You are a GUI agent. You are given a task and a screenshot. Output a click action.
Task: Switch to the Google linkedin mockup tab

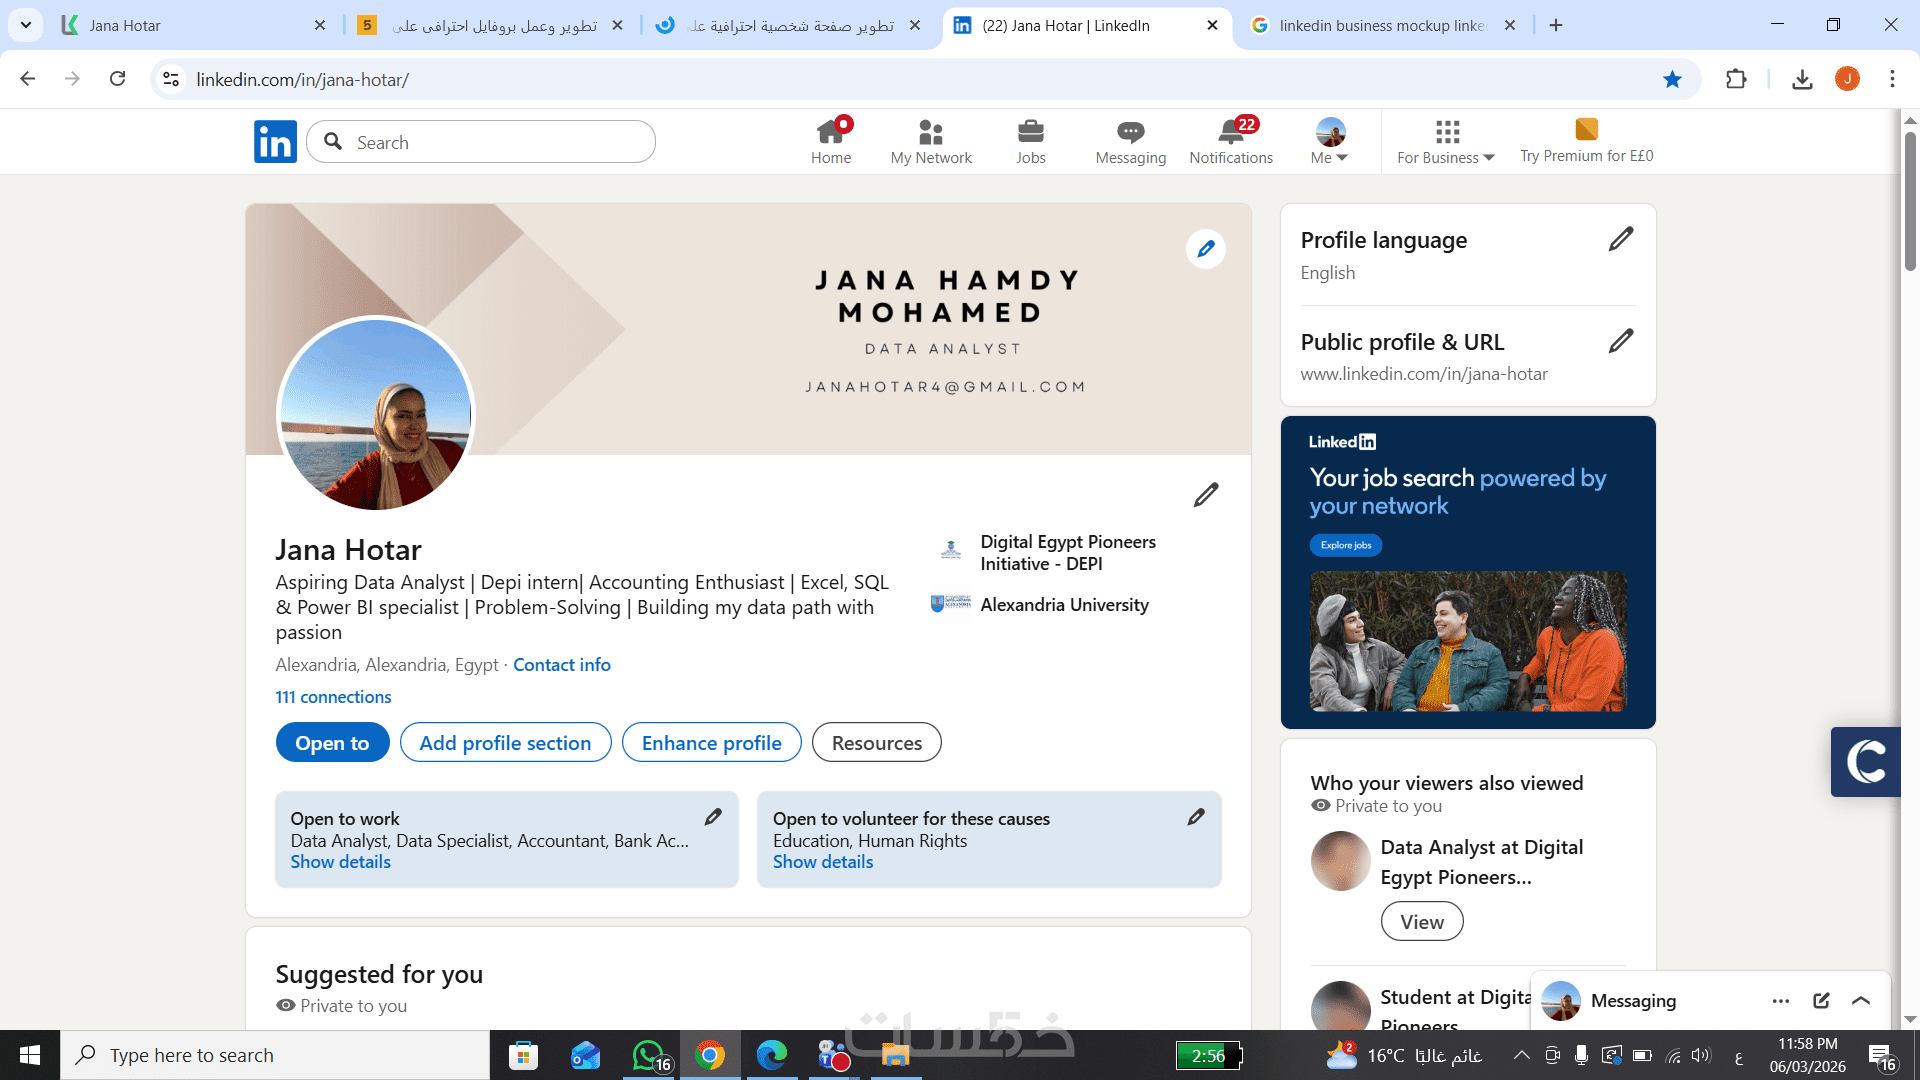[1380, 25]
